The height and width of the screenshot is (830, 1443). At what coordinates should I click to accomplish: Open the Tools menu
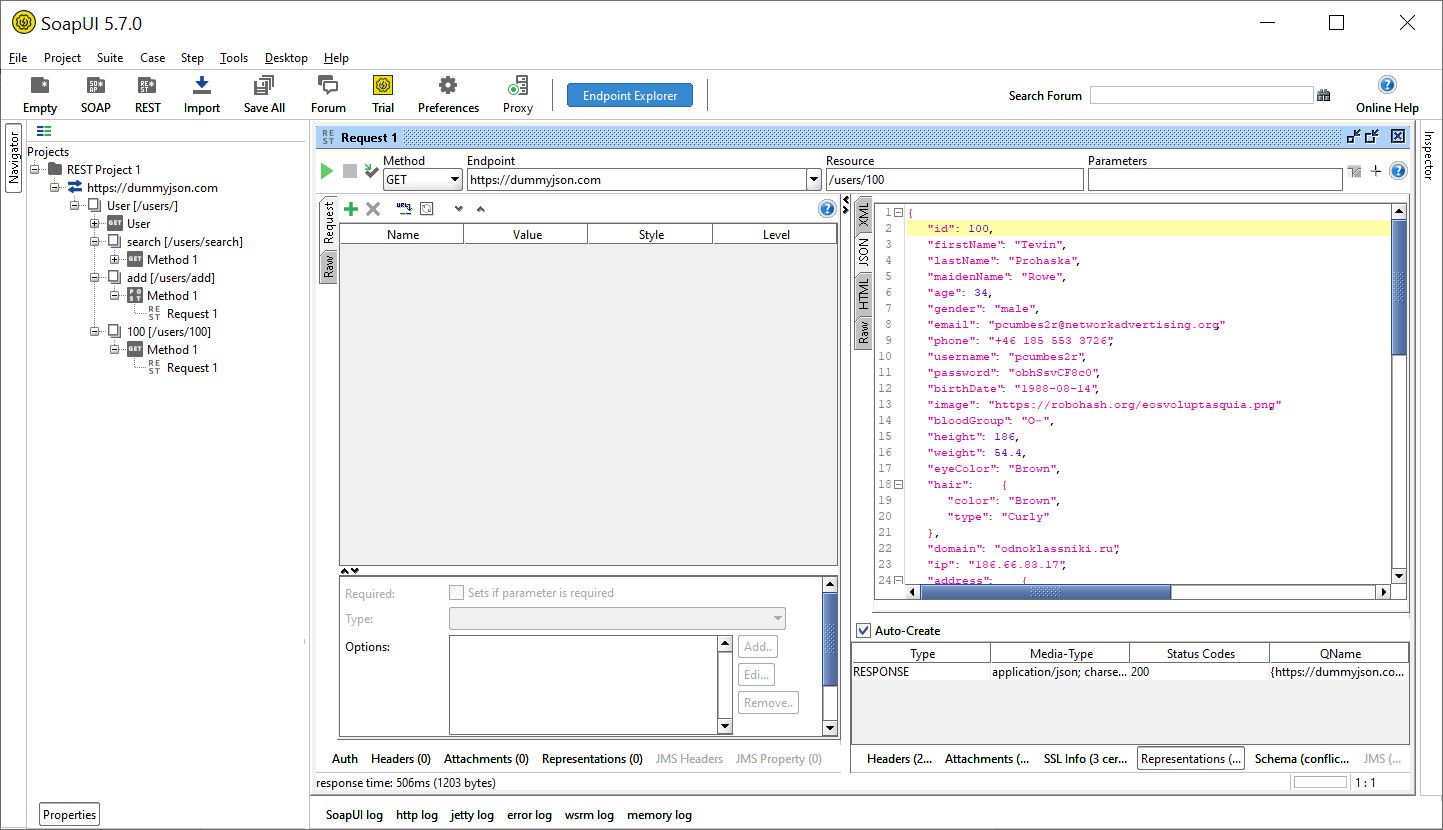[x=234, y=58]
